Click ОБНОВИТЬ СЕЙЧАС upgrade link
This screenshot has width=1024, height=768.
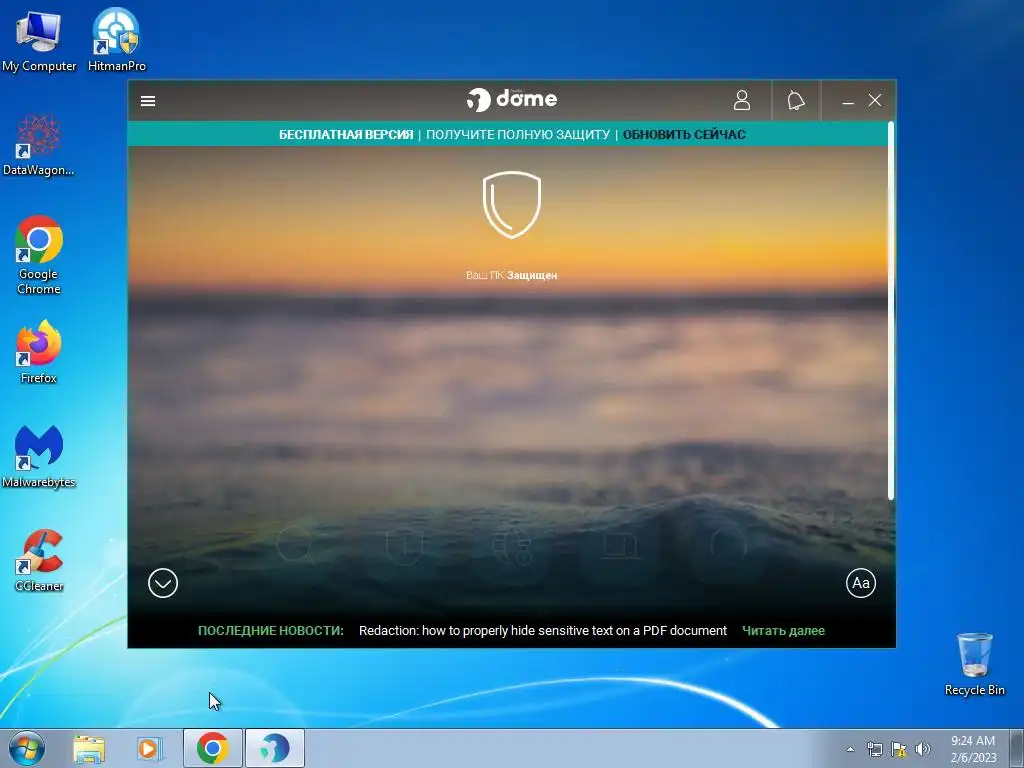tap(684, 135)
